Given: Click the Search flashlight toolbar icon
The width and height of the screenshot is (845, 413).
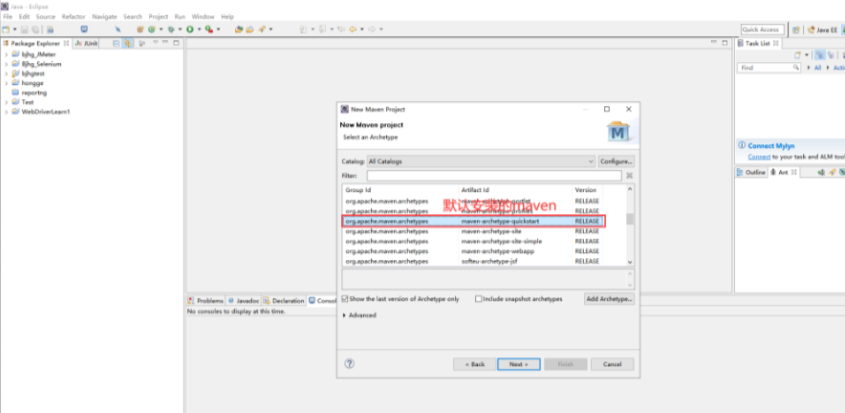Looking at the screenshot, I should [262, 29].
